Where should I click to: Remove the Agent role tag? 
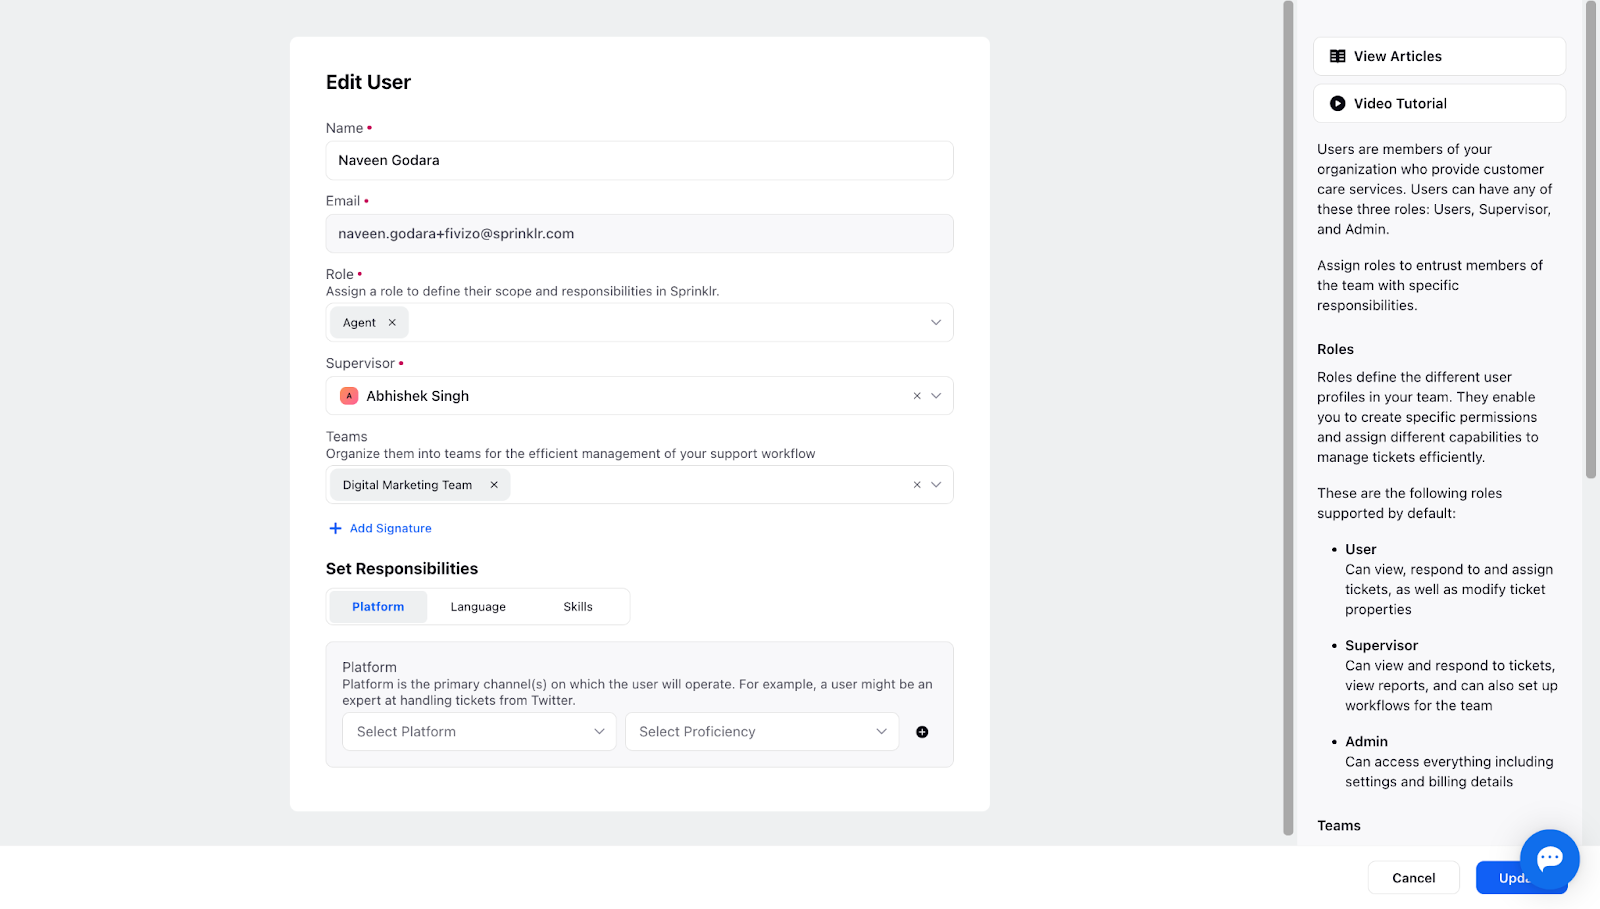(392, 322)
